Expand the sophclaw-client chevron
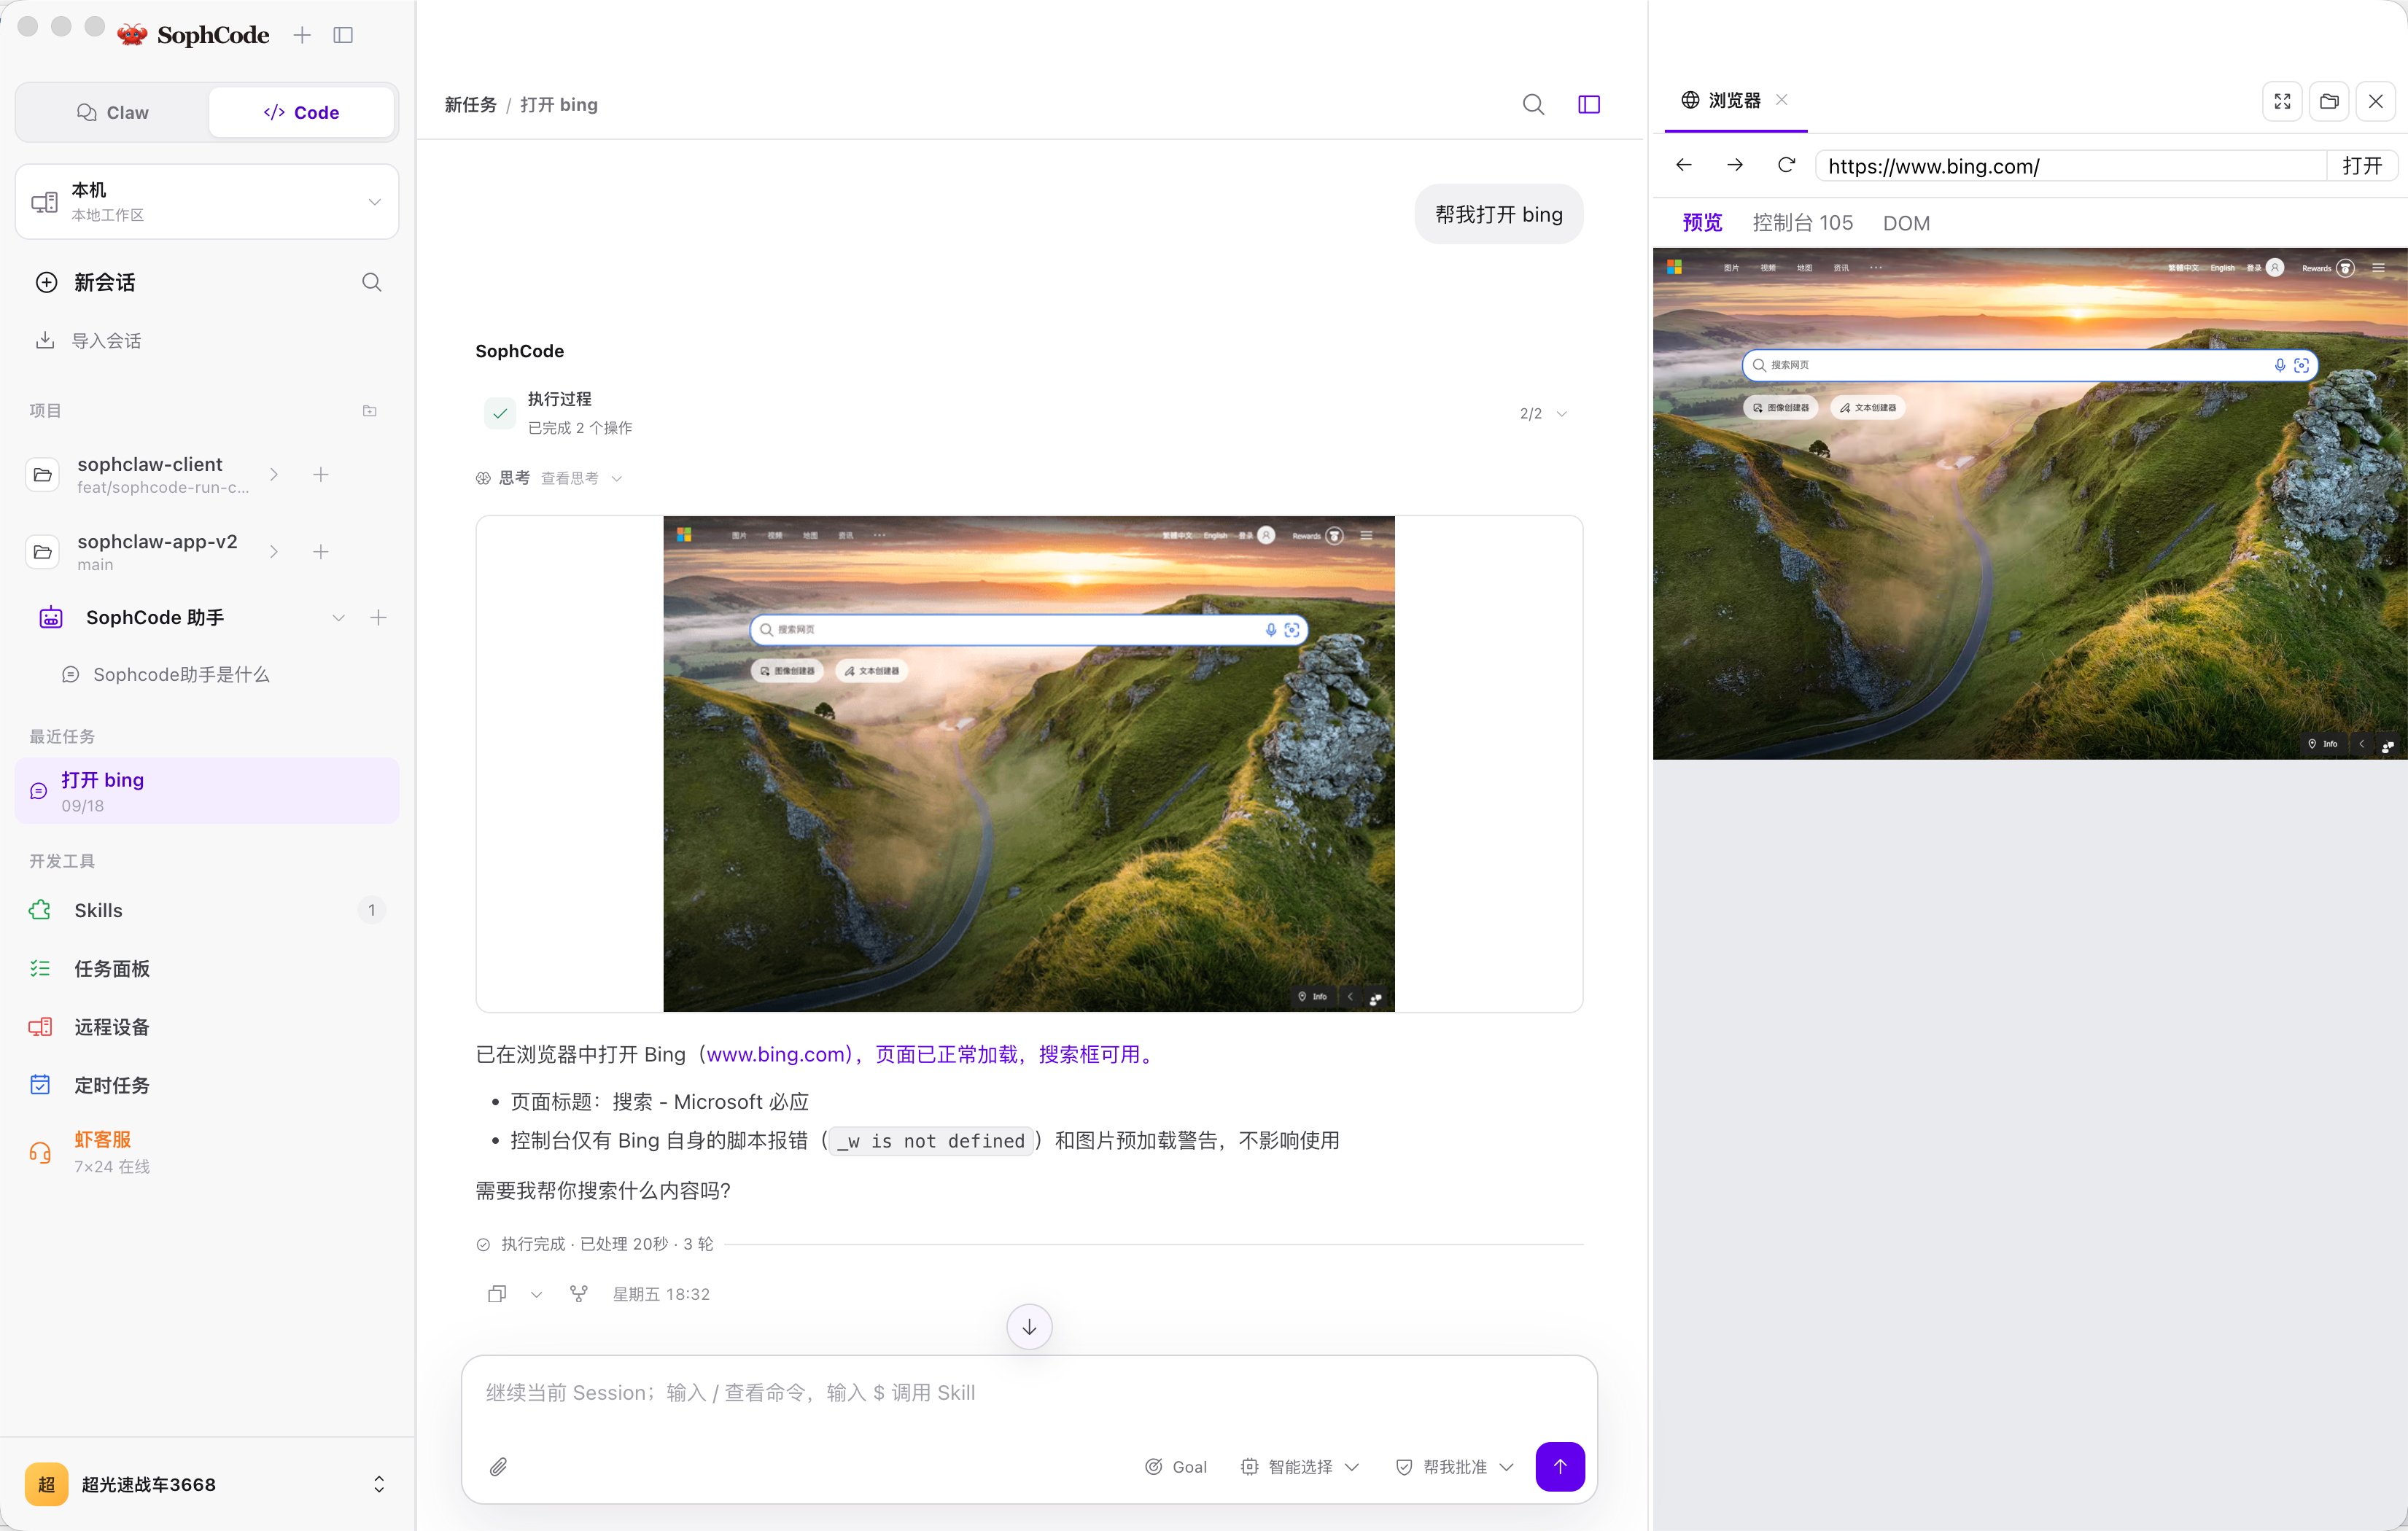This screenshot has width=2408, height=1531. pyautogui.click(x=273, y=475)
